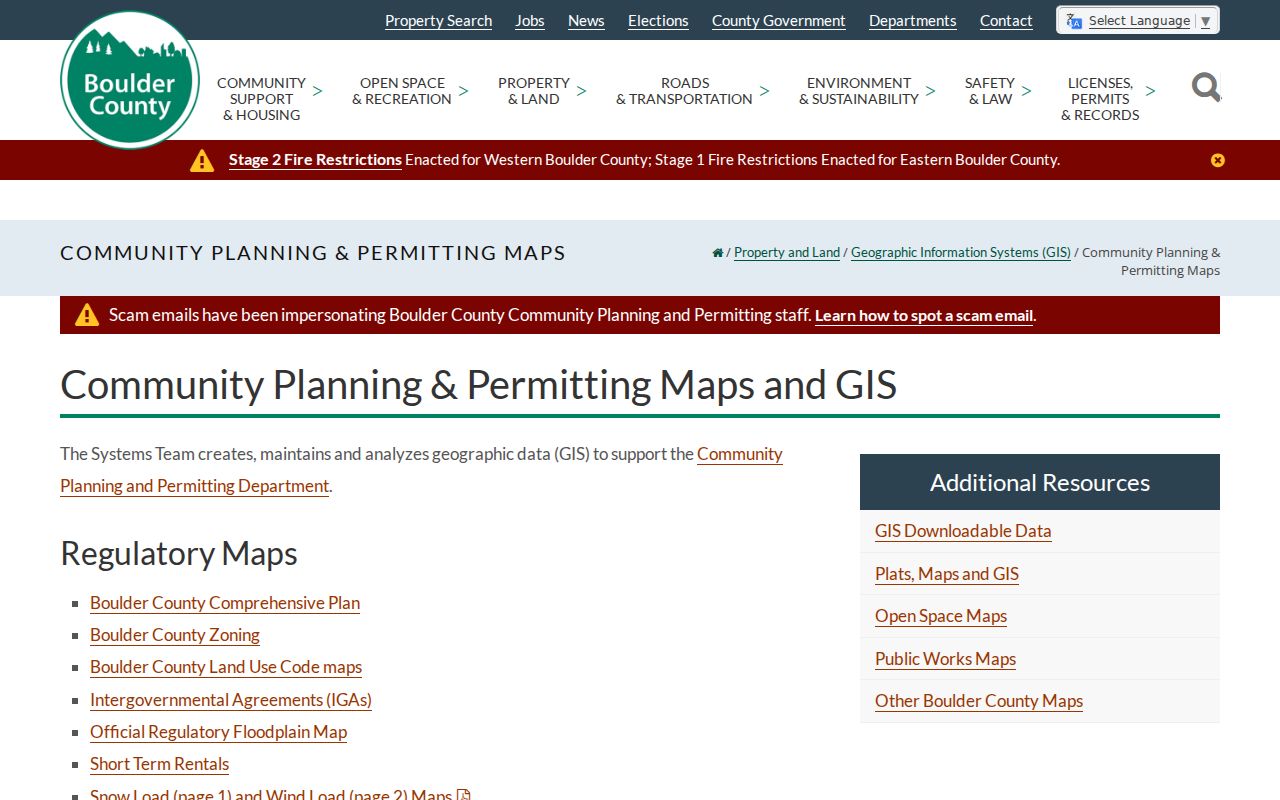Open Open Space Maps resource
The image size is (1280, 800).
(x=941, y=616)
